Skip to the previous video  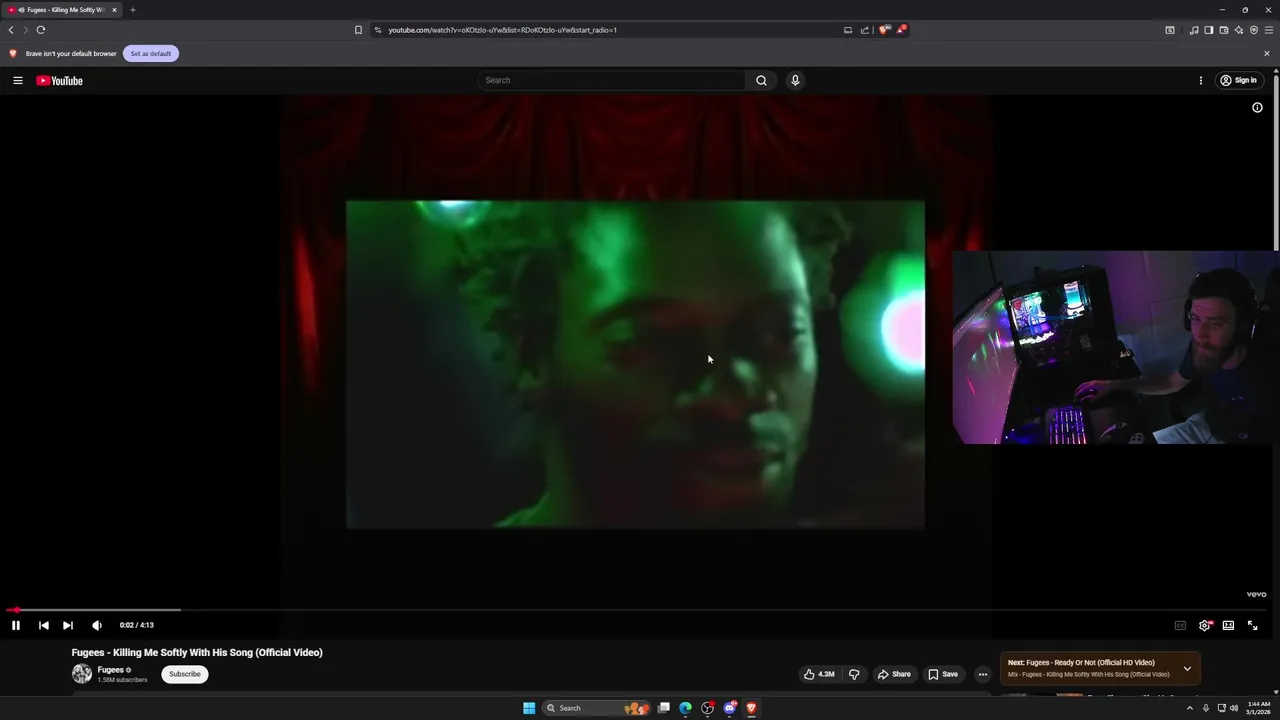pyautogui.click(x=44, y=625)
